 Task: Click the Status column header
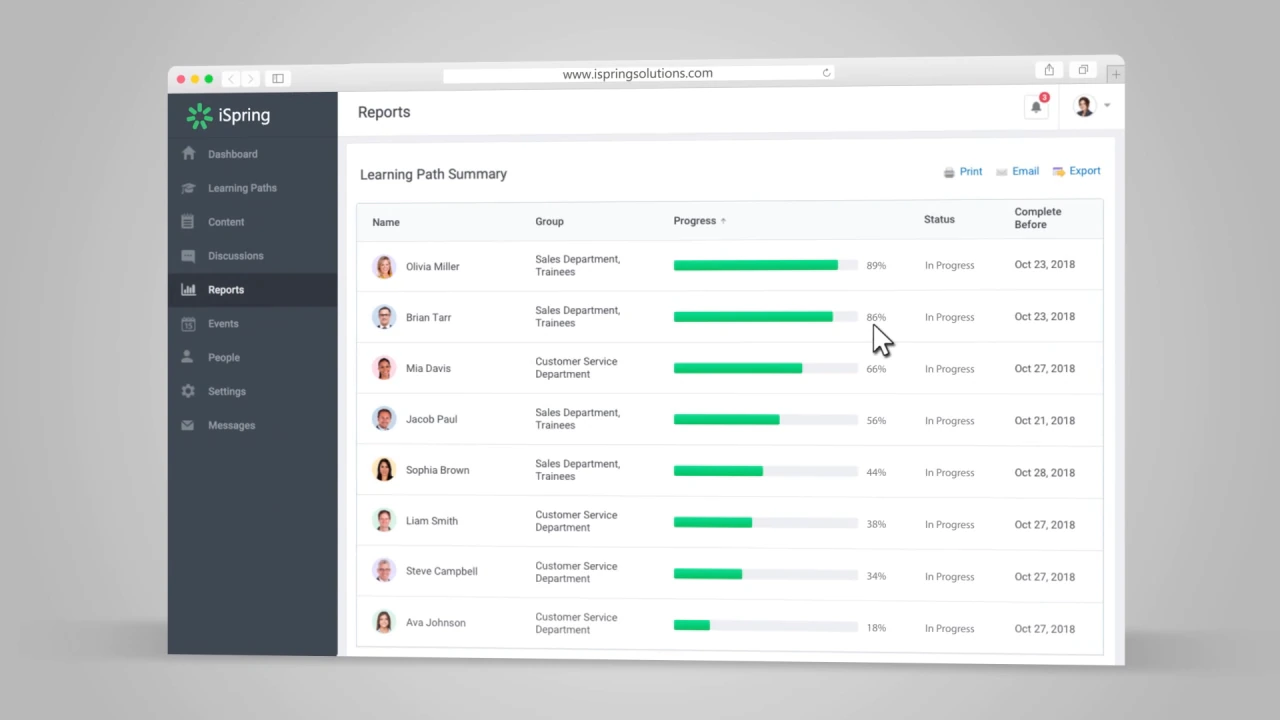(x=939, y=219)
